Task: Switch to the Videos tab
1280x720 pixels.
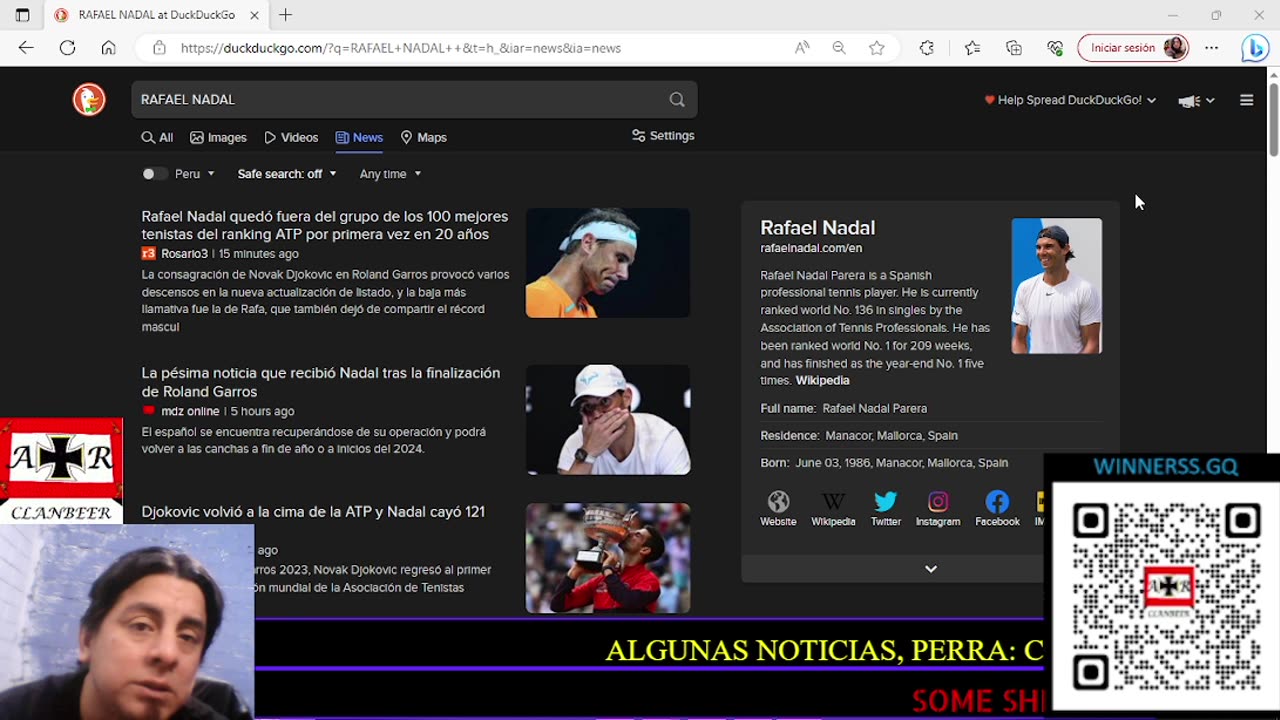Action: coord(291,138)
